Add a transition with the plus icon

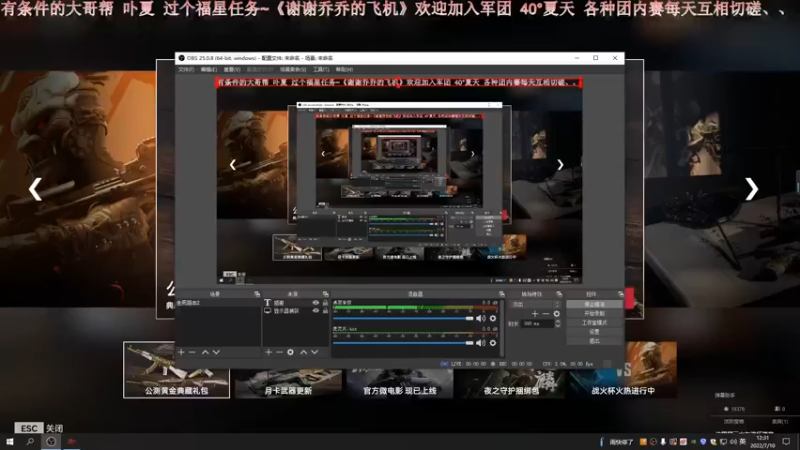[534, 314]
